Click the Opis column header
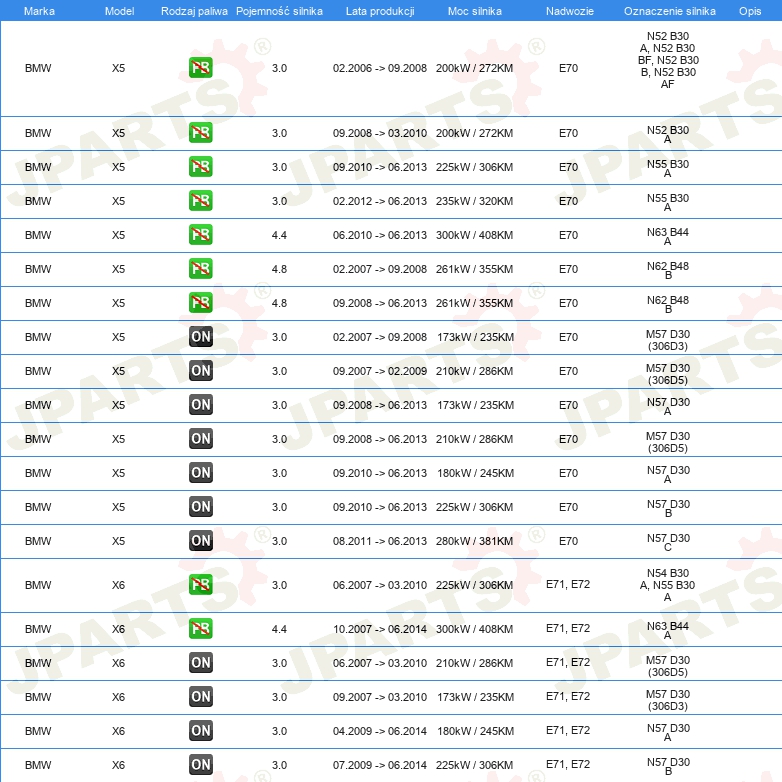 750,11
